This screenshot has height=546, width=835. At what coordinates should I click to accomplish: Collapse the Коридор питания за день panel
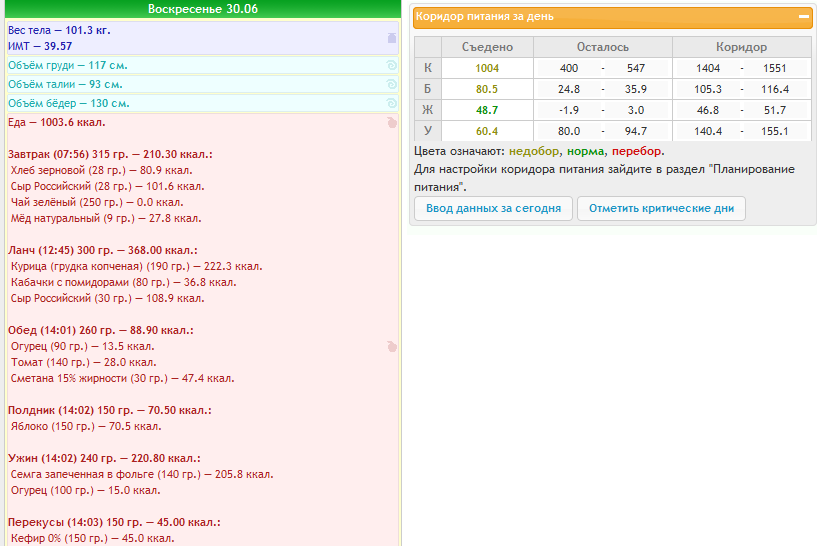pos(804,17)
